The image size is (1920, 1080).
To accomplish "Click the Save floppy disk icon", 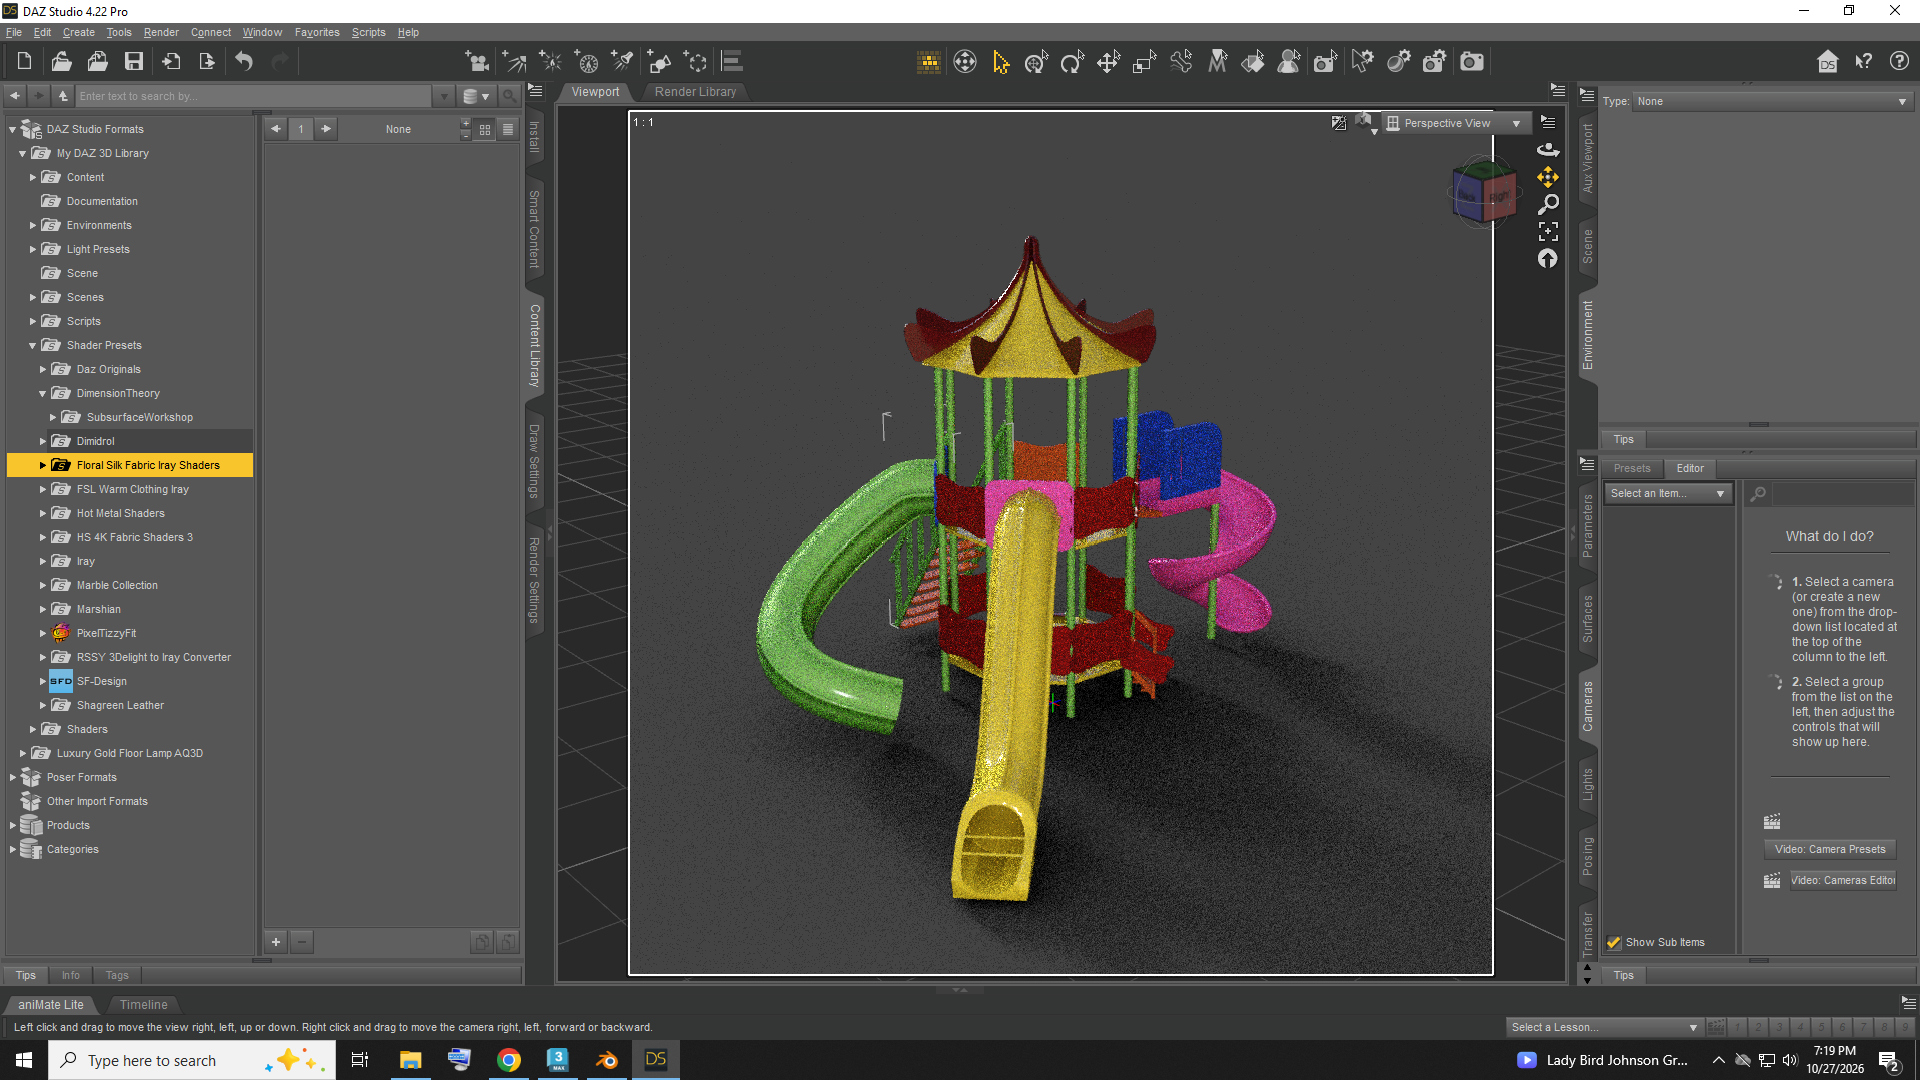I will pos(134,62).
